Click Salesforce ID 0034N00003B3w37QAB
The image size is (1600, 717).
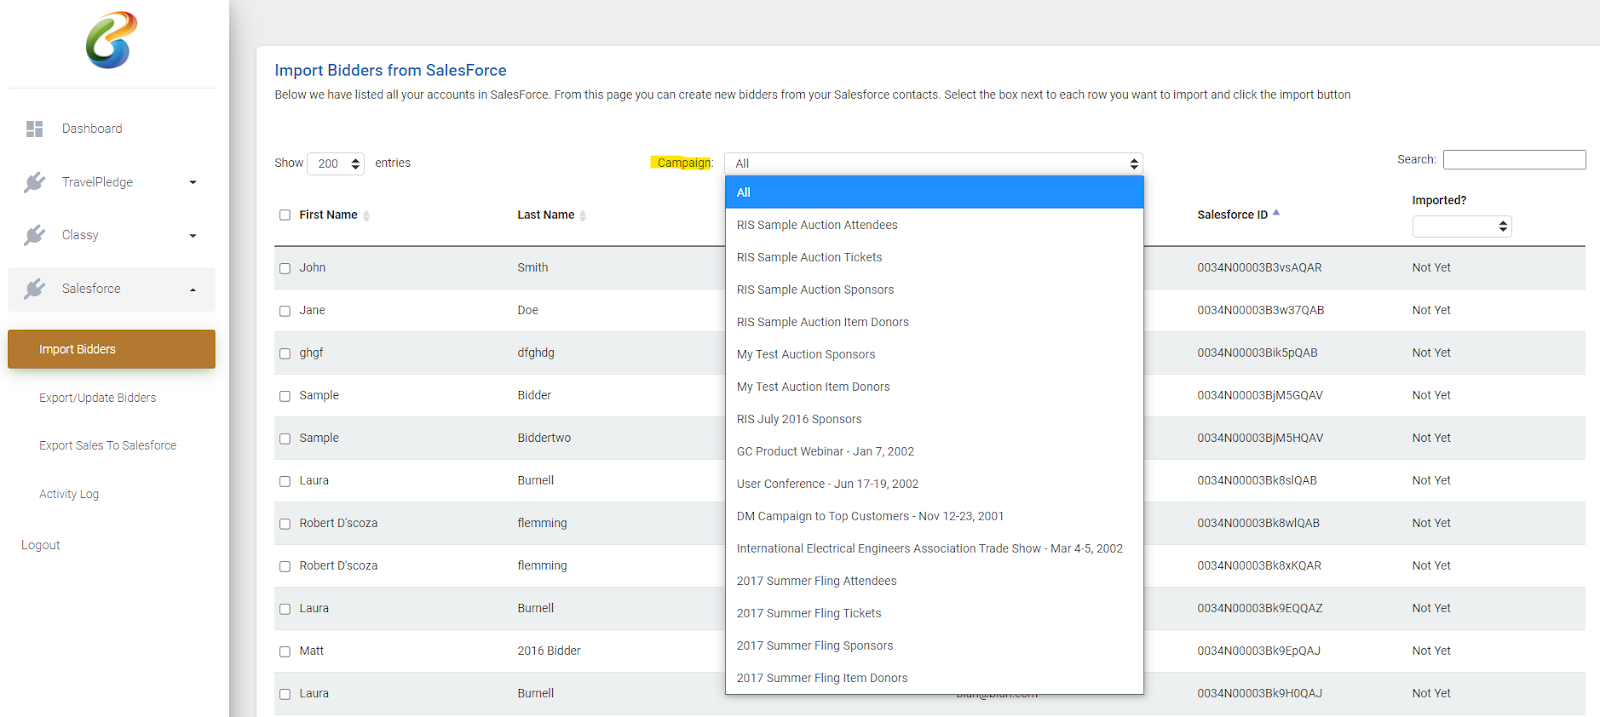pos(1260,310)
